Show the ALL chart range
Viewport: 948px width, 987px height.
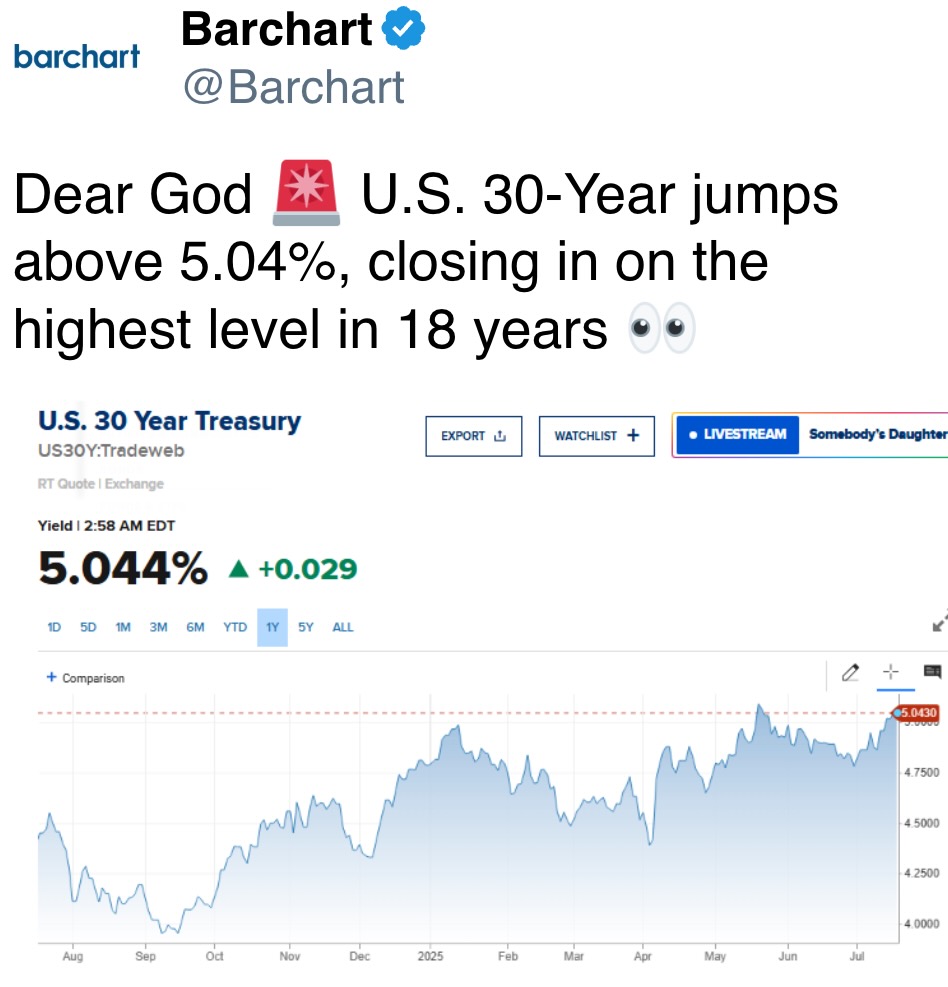(x=343, y=627)
